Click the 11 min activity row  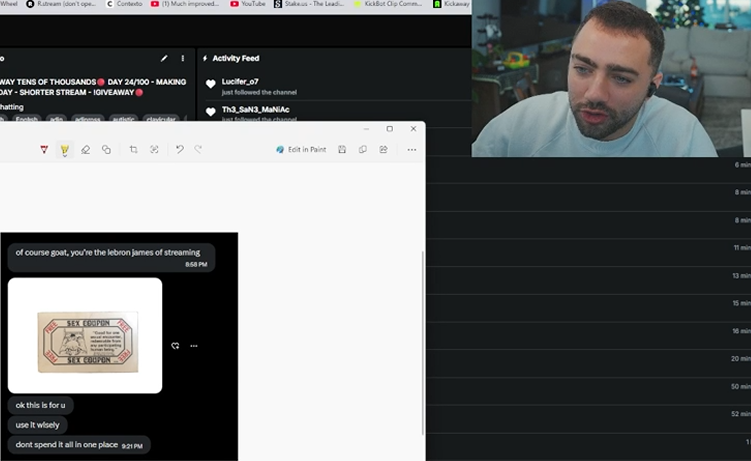588,252
